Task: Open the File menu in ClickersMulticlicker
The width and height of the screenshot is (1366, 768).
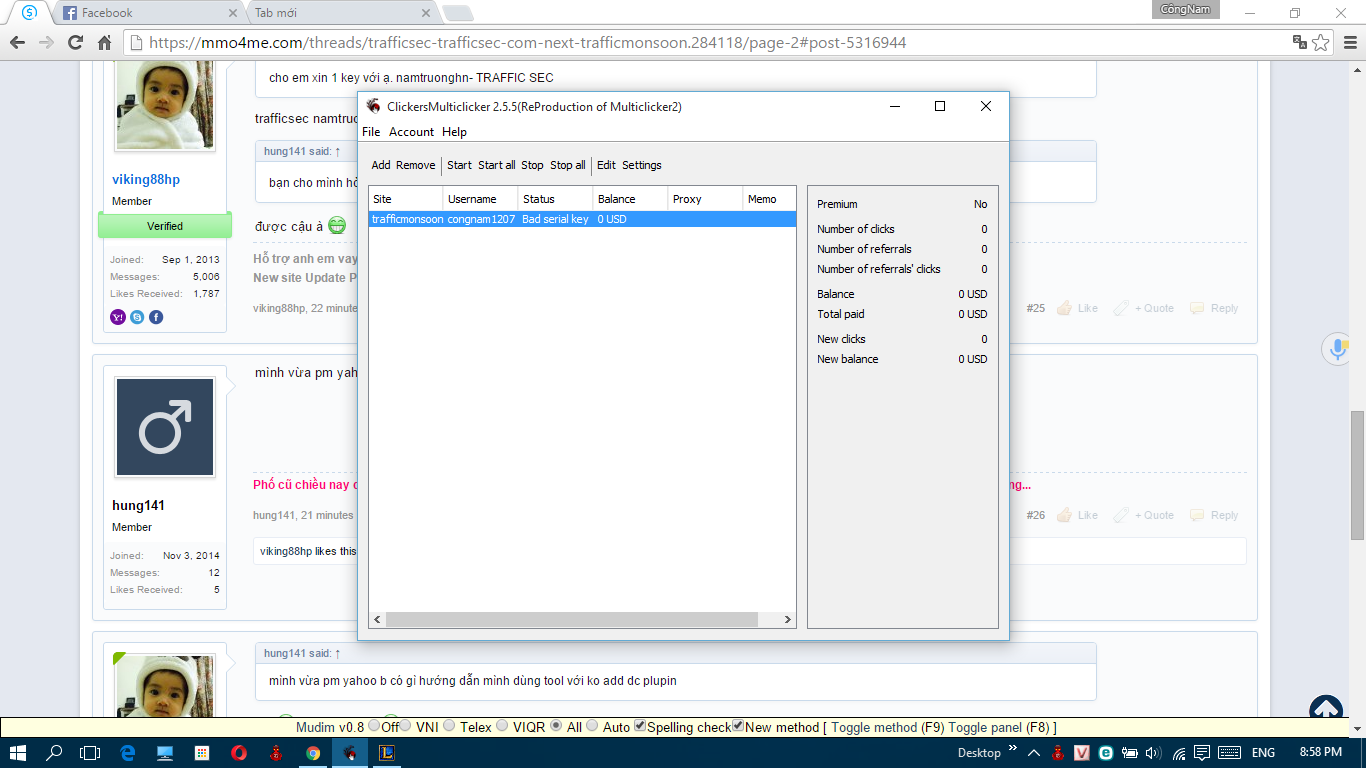Action: pos(371,132)
